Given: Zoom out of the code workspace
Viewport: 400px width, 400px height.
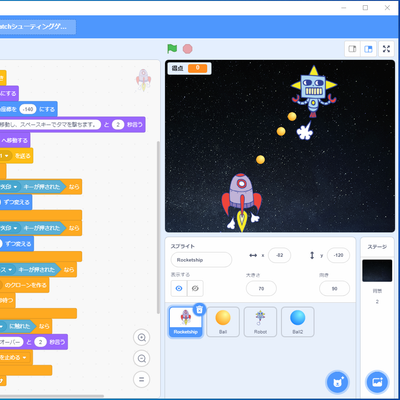Looking at the screenshot, I should click(142, 359).
